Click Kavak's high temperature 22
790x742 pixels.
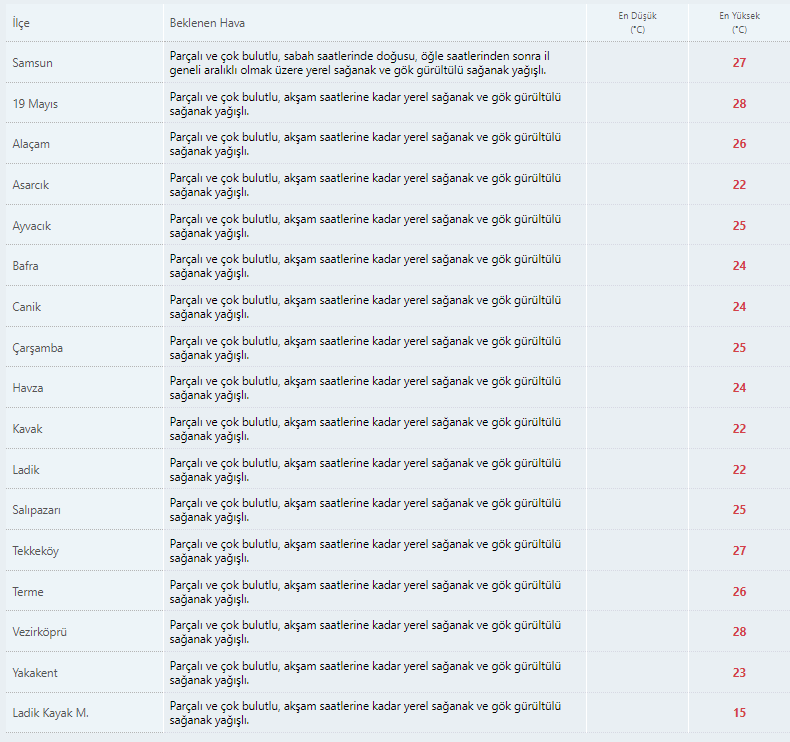pos(739,429)
